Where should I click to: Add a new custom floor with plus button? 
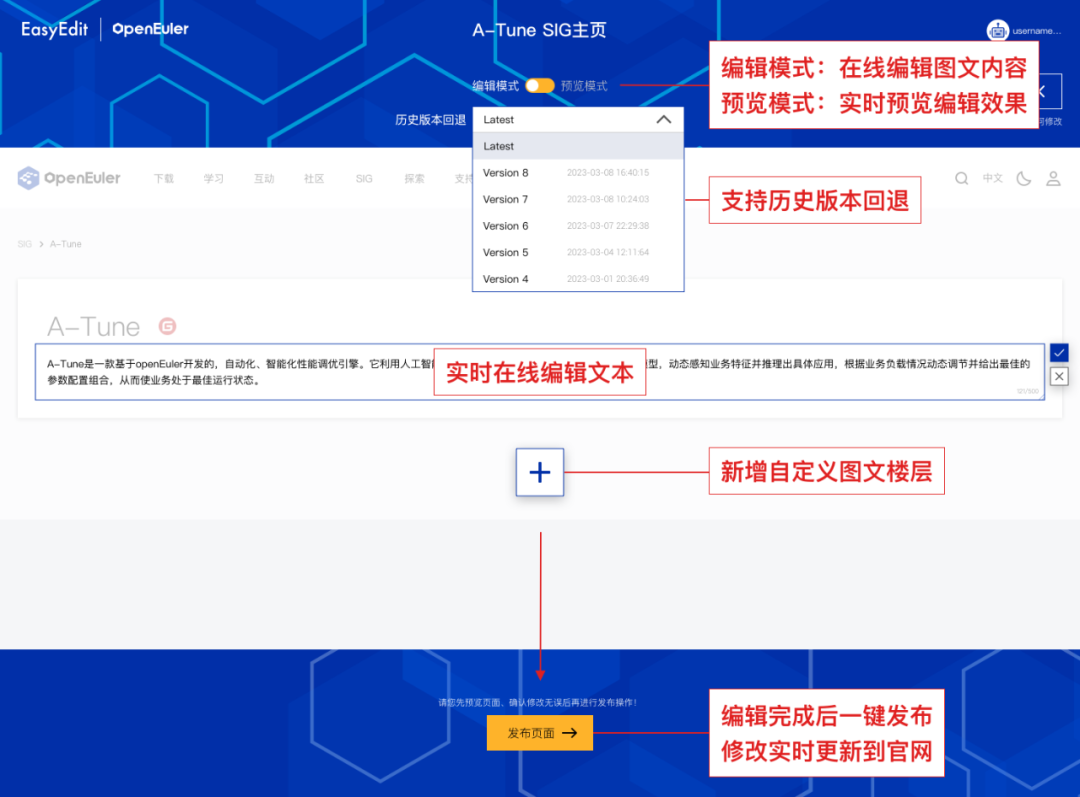pyautogui.click(x=540, y=472)
